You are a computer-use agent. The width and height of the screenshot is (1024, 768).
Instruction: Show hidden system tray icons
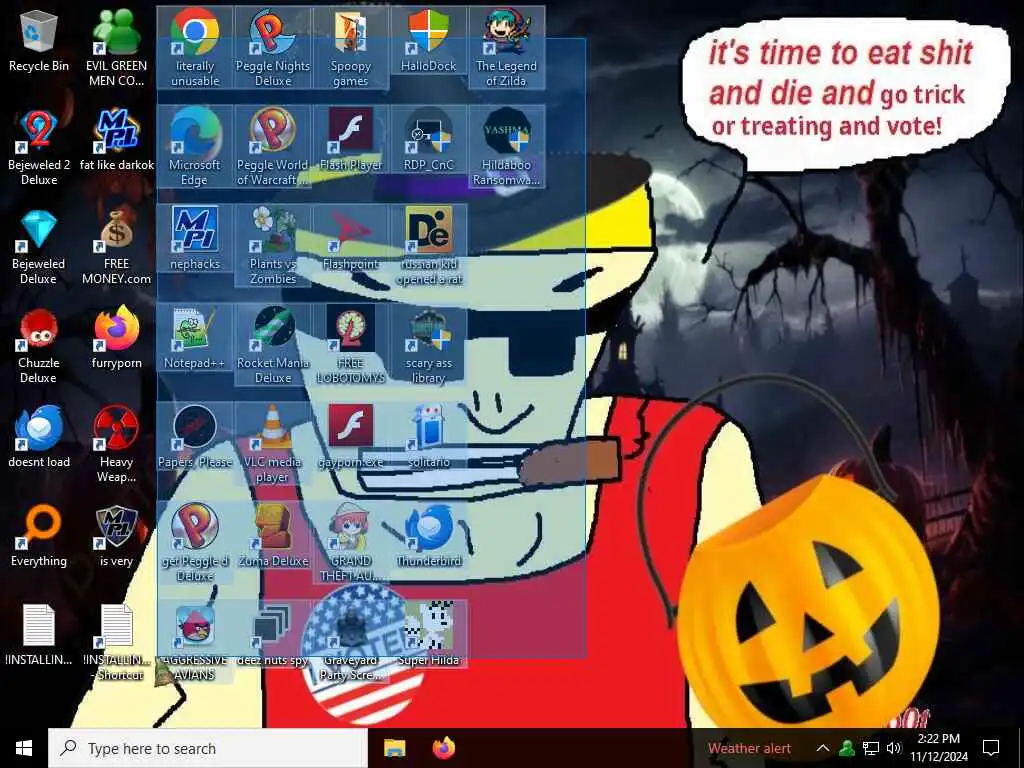coord(823,748)
